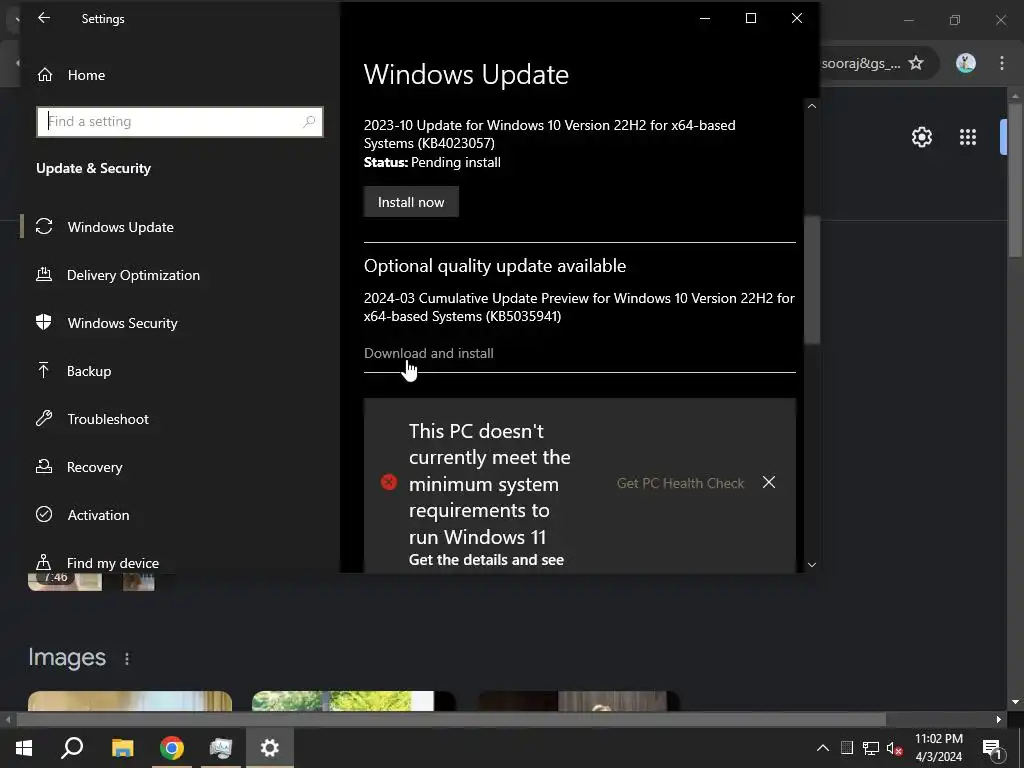Click the magnifier icon in Find a setting
The width and height of the screenshot is (1024, 768).
coord(309,121)
